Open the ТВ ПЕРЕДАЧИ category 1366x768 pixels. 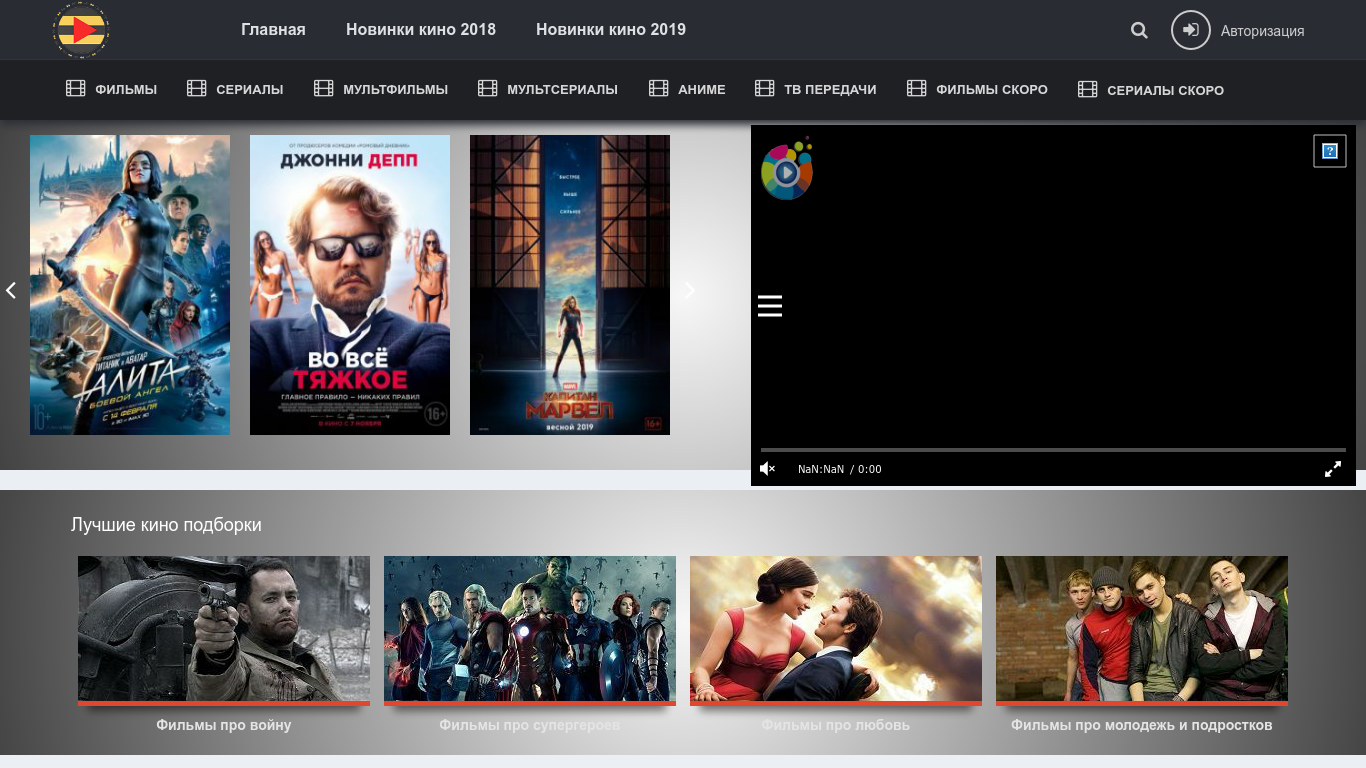coord(830,89)
